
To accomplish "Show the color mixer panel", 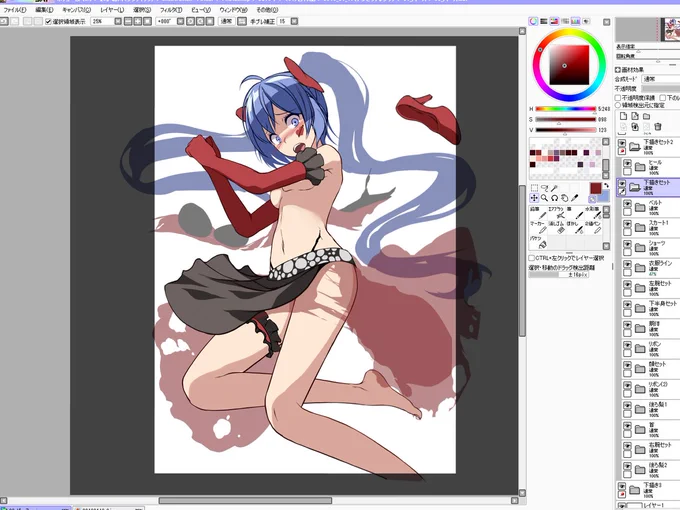I will [x=565, y=21].
